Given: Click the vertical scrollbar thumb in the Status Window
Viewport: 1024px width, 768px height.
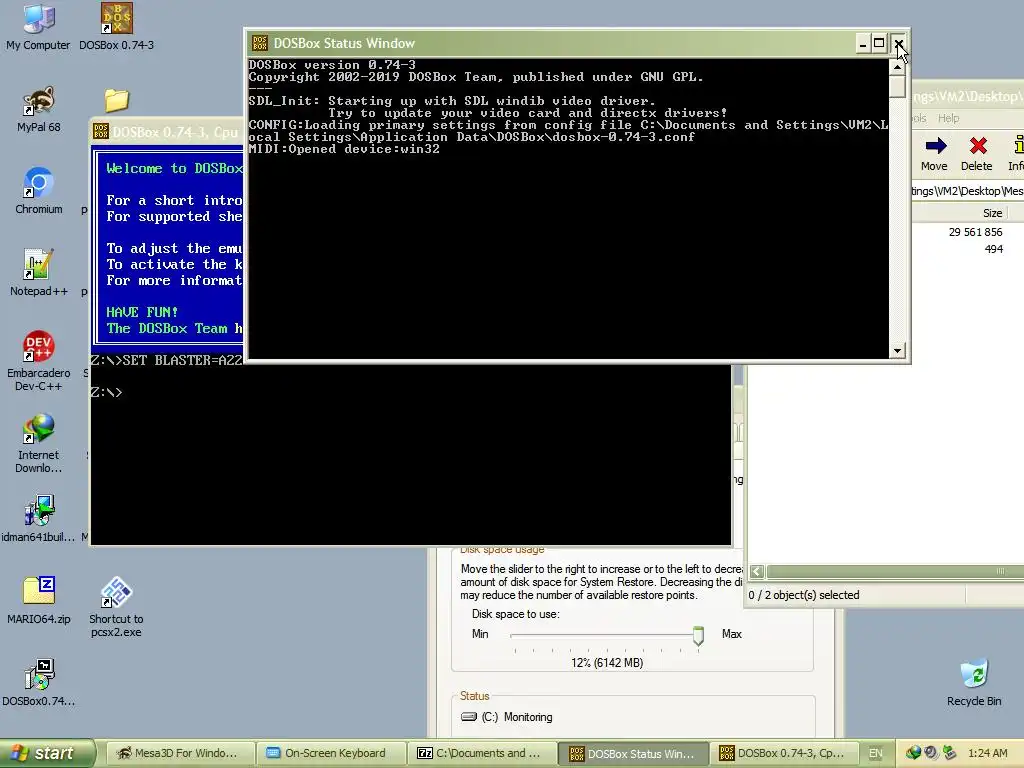Looking at the screenshot, I should [x=897, y=86].
